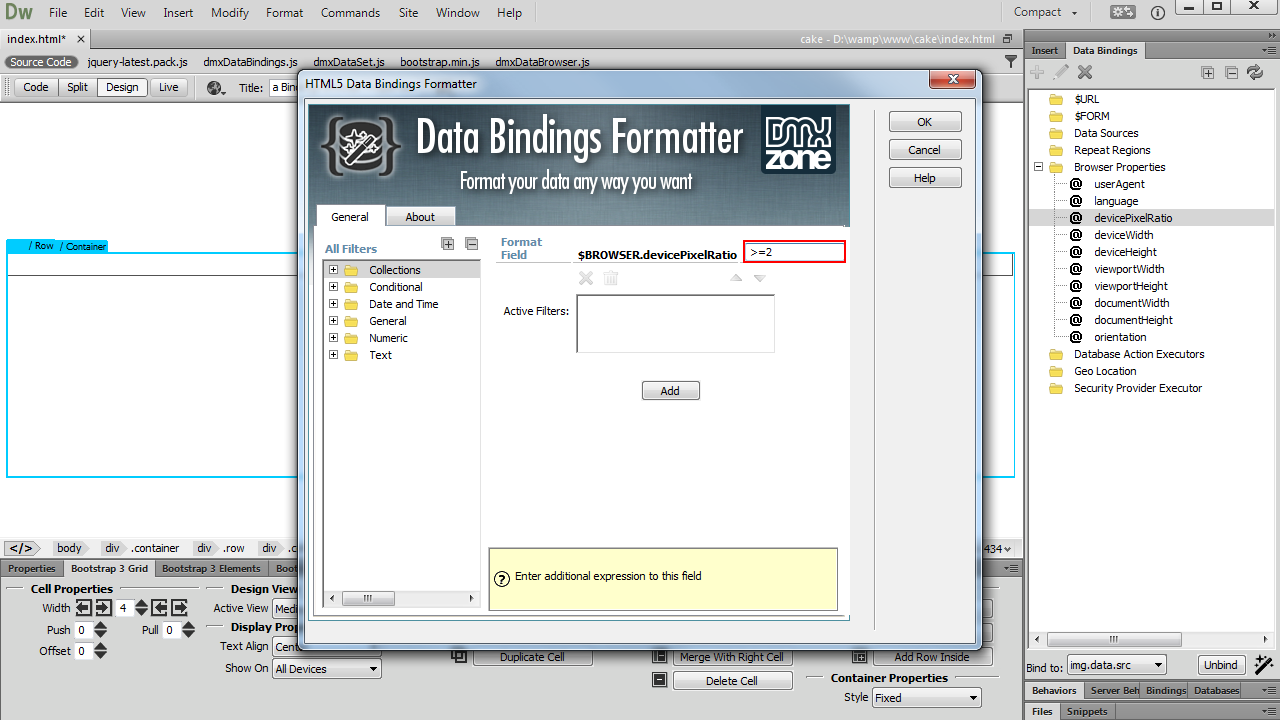Switch to the Insert panel tab
The width and height of the screenshot is (1280, 720).
coord(1045,50)
